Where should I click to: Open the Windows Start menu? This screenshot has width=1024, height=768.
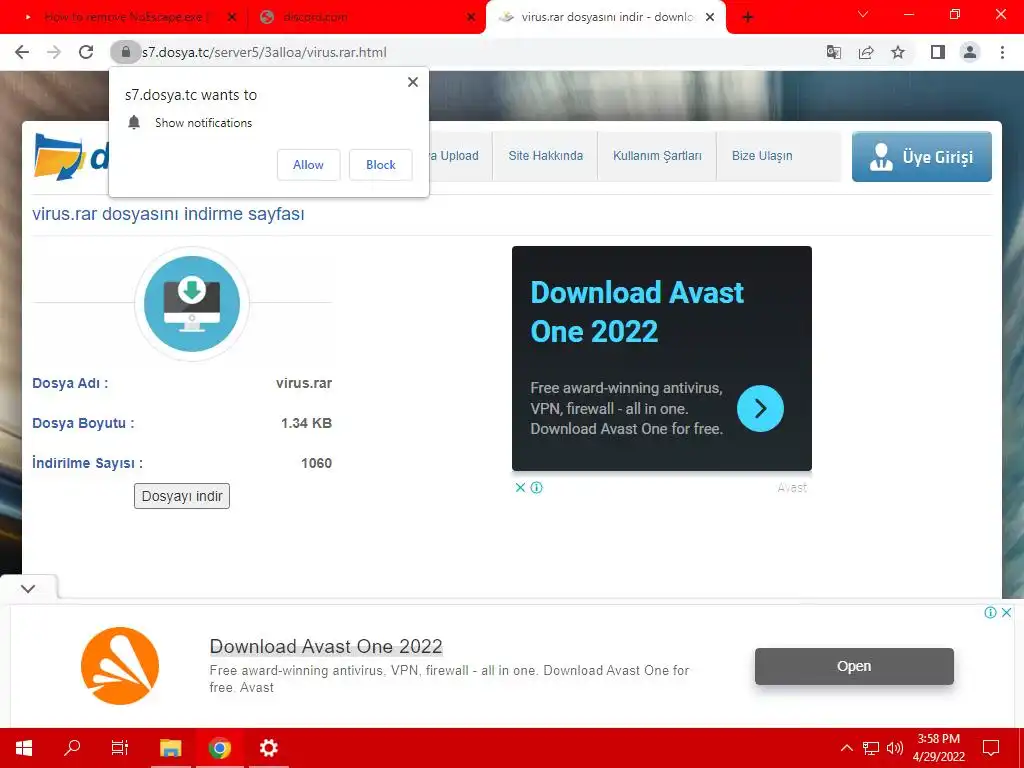(24, 748)
